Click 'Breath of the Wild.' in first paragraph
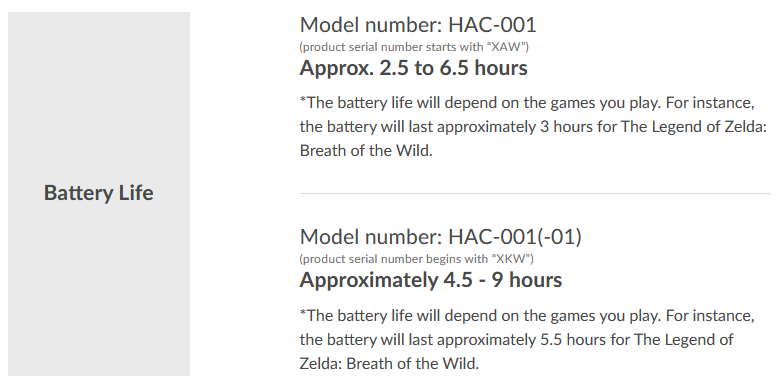Viewport: 779px width, 391px height. pos(366,151)
